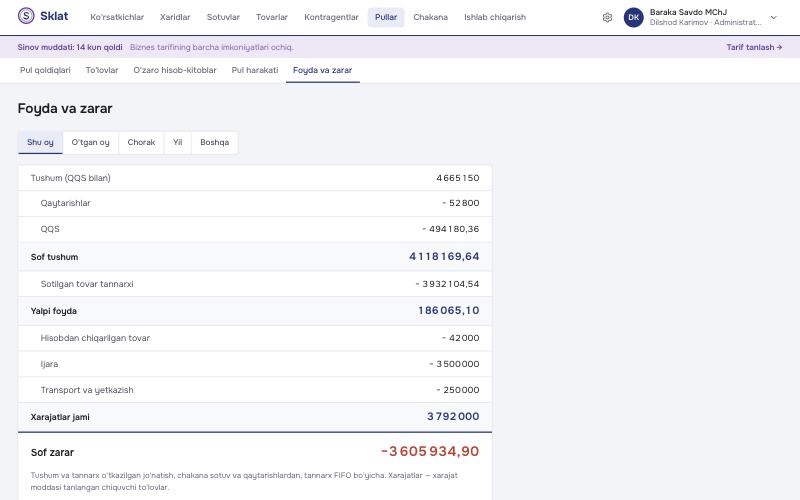The image size is (800, 500).
Task: Click the Ijara row label
Action: (x=49, y=364)
